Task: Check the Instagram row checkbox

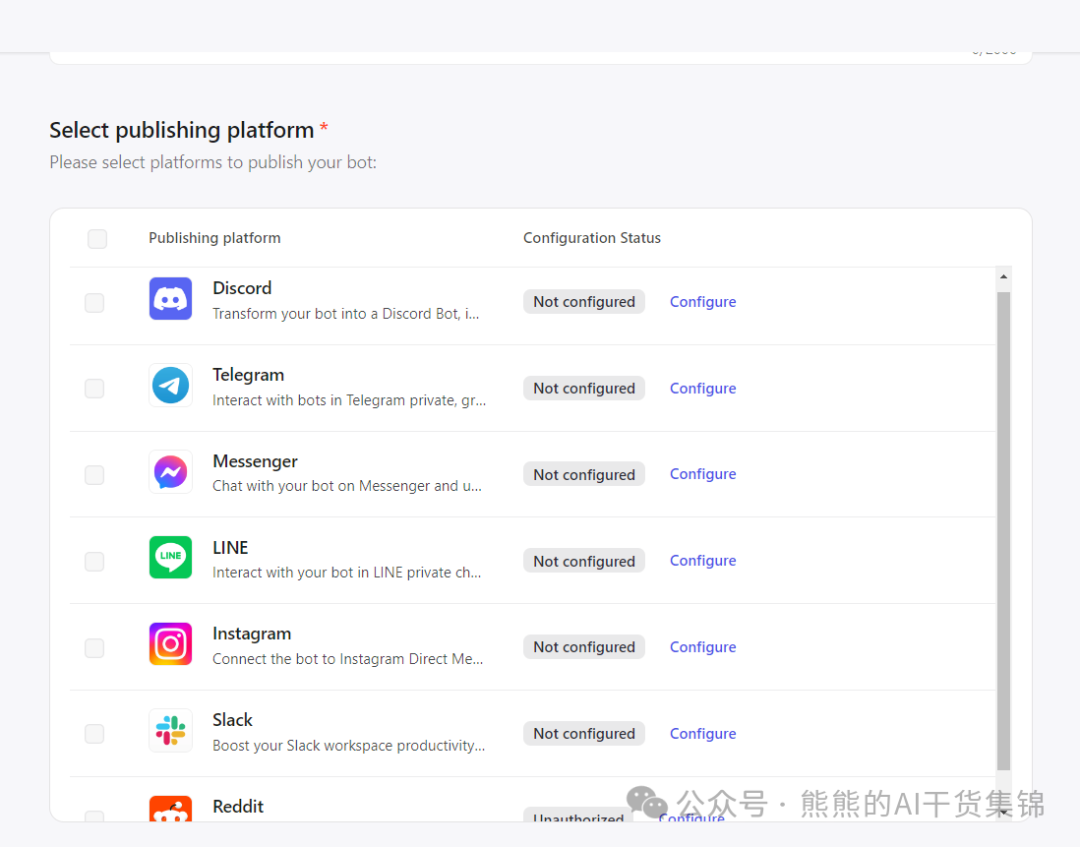Action: pyautogui.click(x=94, y=648)
